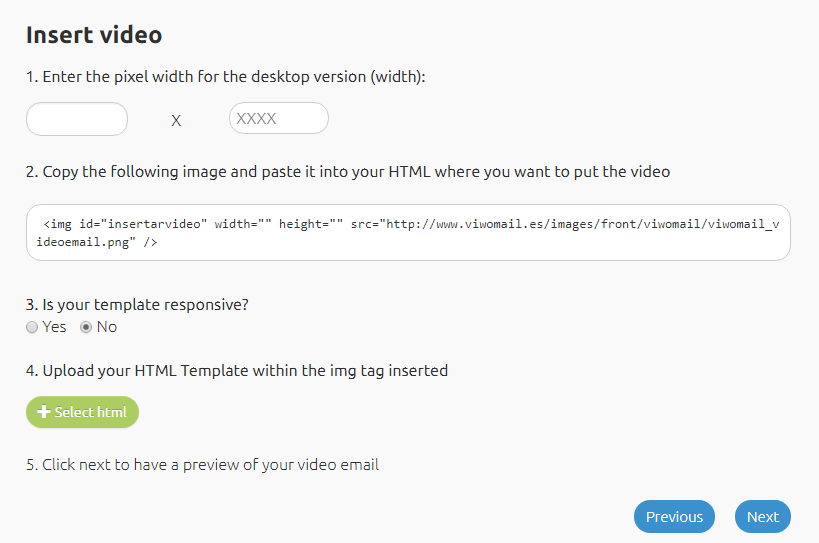Click the step 2 copy image instruction
The image size is (819, 543).
point(348,171)
